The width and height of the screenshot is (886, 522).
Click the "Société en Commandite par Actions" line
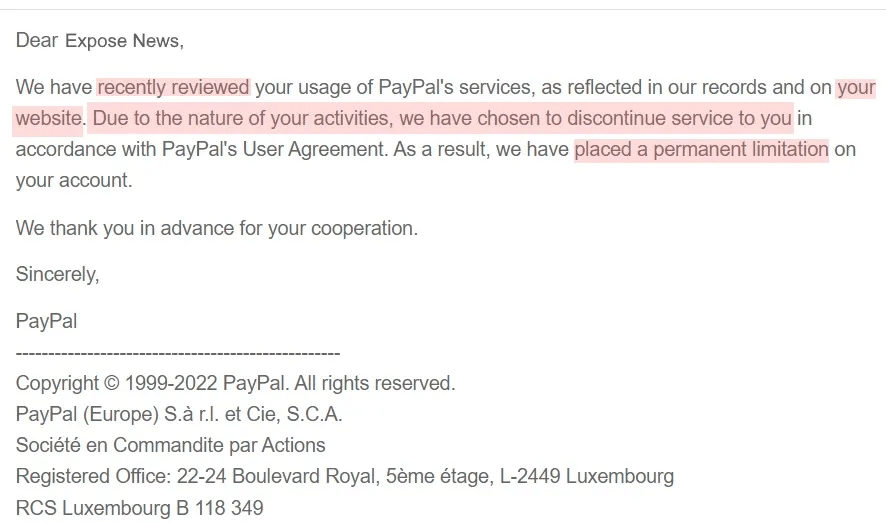(x=171, y=446)
